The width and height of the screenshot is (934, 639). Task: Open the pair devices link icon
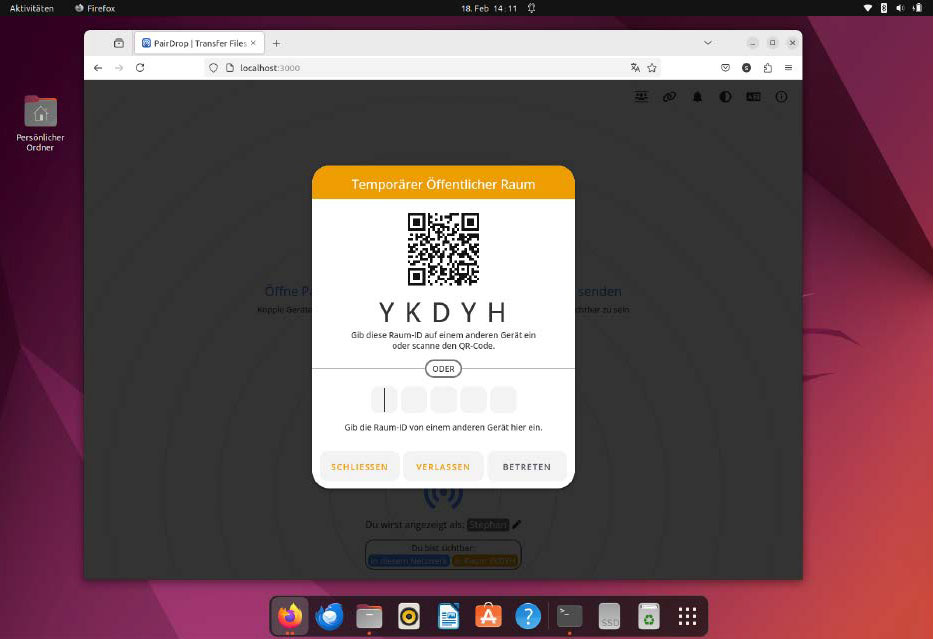click(669, 97)
